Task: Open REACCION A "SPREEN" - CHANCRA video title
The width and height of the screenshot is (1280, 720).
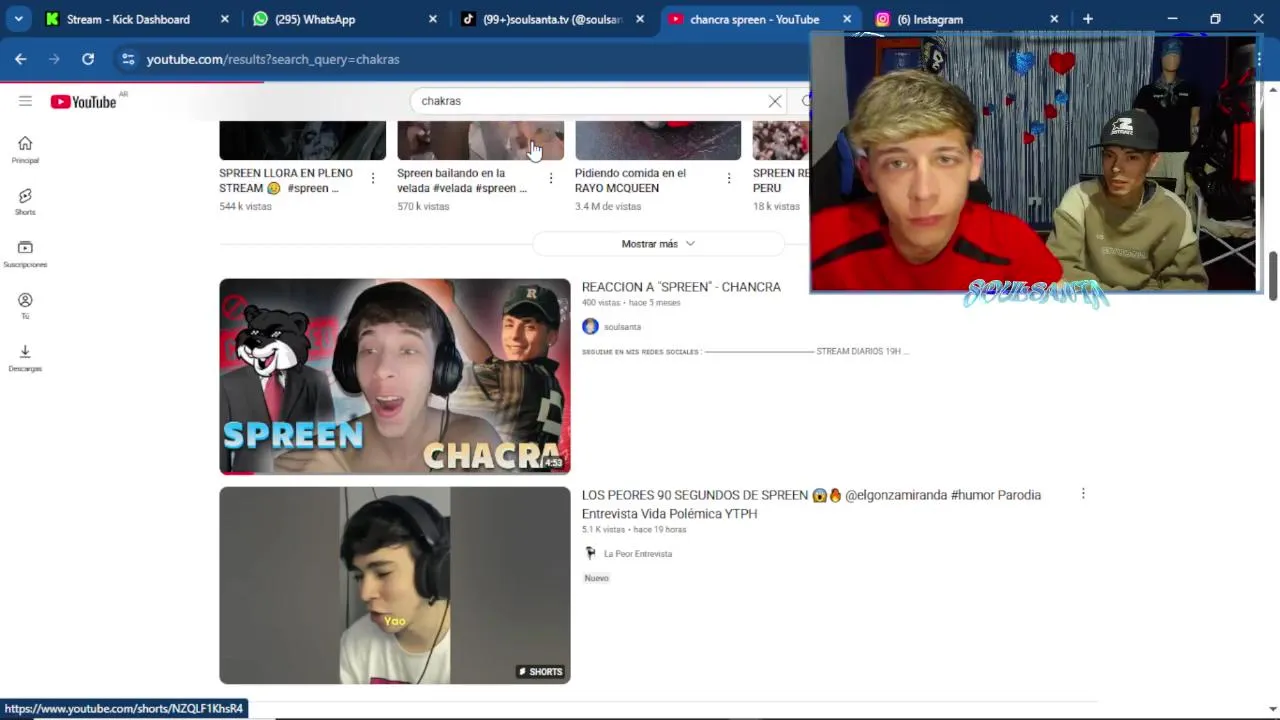Action: (x=681, y=287)
